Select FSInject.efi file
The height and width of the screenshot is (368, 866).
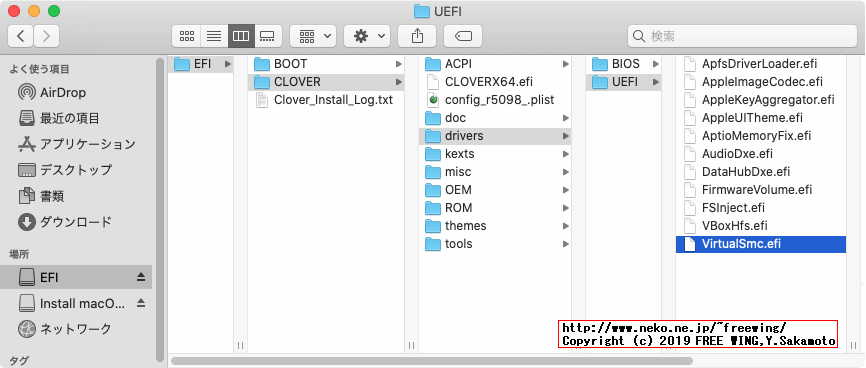click(x=761, y=208)
